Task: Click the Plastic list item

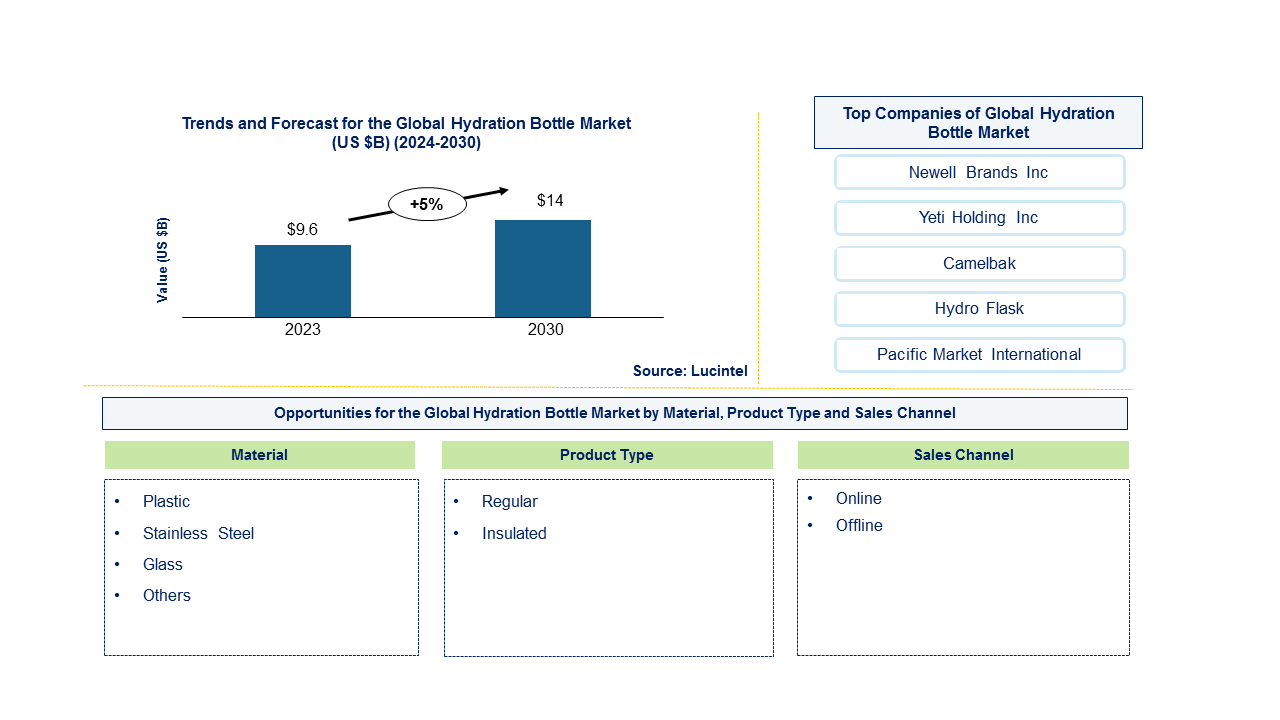Action: (166, 502)
